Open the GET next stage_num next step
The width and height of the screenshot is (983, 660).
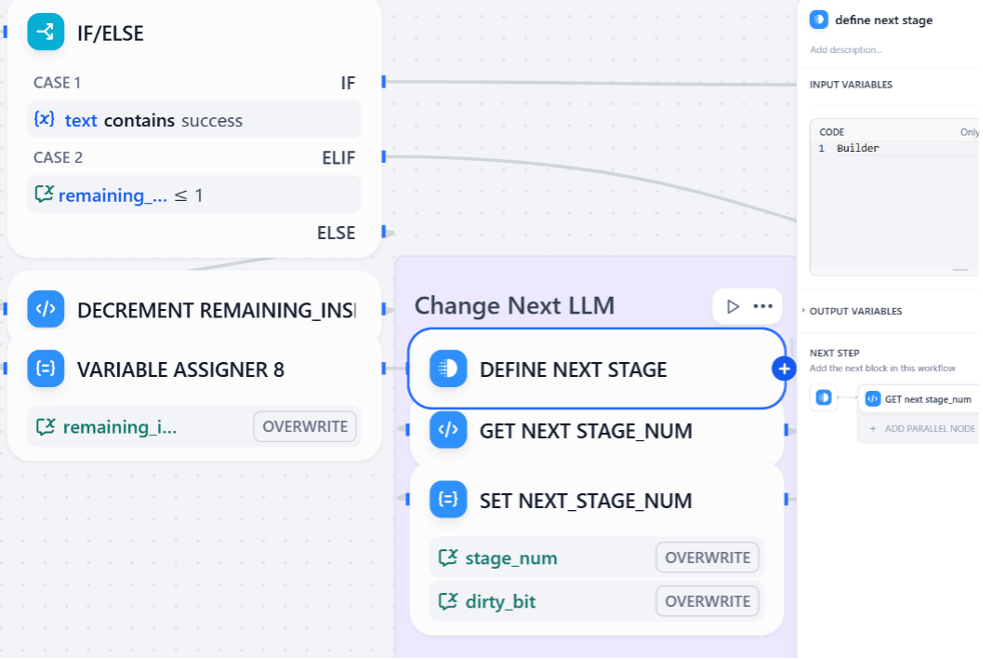coord(918,399)
